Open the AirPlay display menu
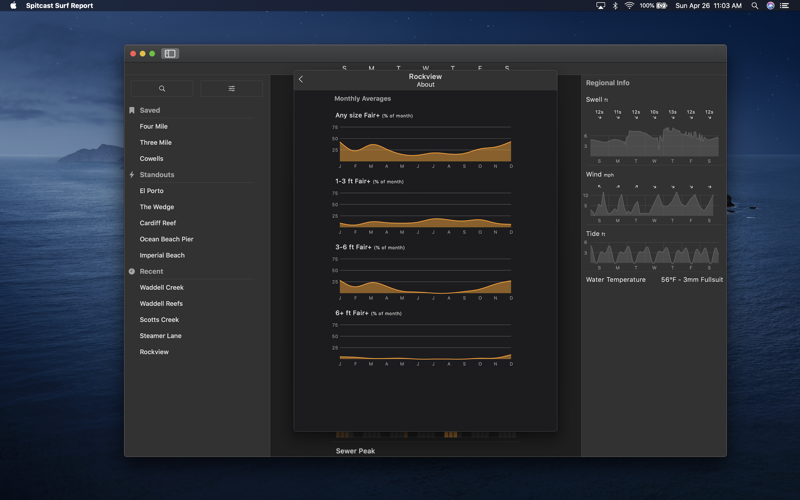Viewport: 800px width, 500px height. click(600, 6)
